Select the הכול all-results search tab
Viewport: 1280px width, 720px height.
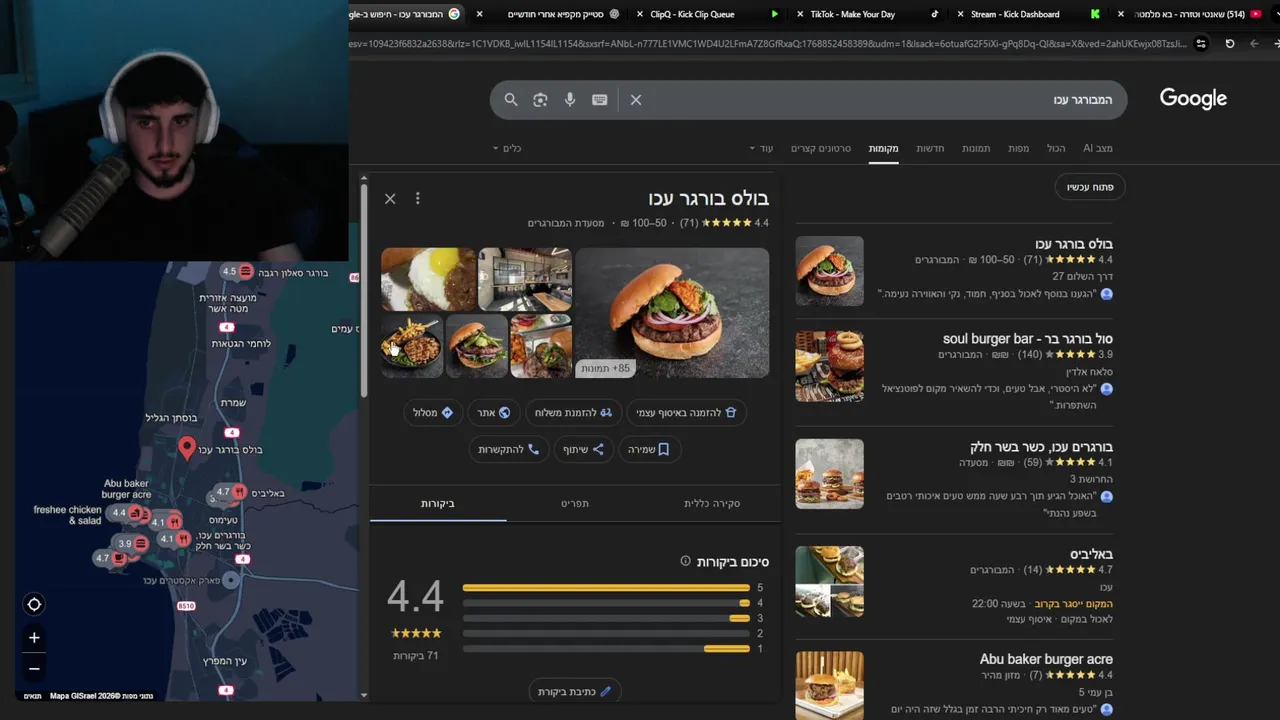pyautogui.click(x=1056, y=148)
